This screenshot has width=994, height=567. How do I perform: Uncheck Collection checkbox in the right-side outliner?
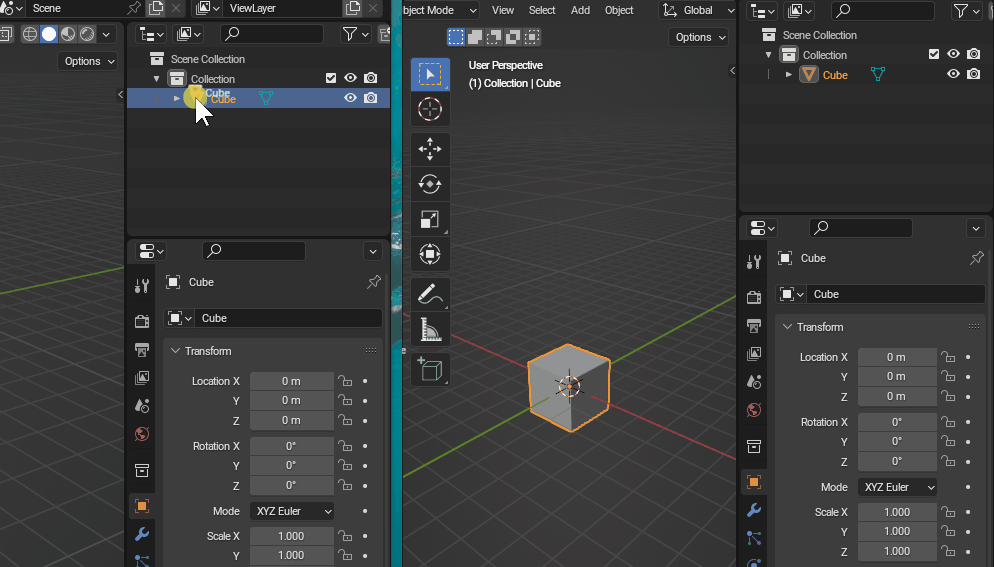pyautogui.click(x=934, y=55)
